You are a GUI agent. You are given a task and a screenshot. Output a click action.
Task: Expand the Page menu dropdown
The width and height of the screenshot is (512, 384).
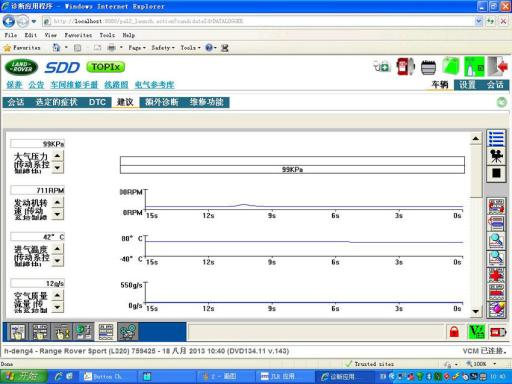coord(137,48)
